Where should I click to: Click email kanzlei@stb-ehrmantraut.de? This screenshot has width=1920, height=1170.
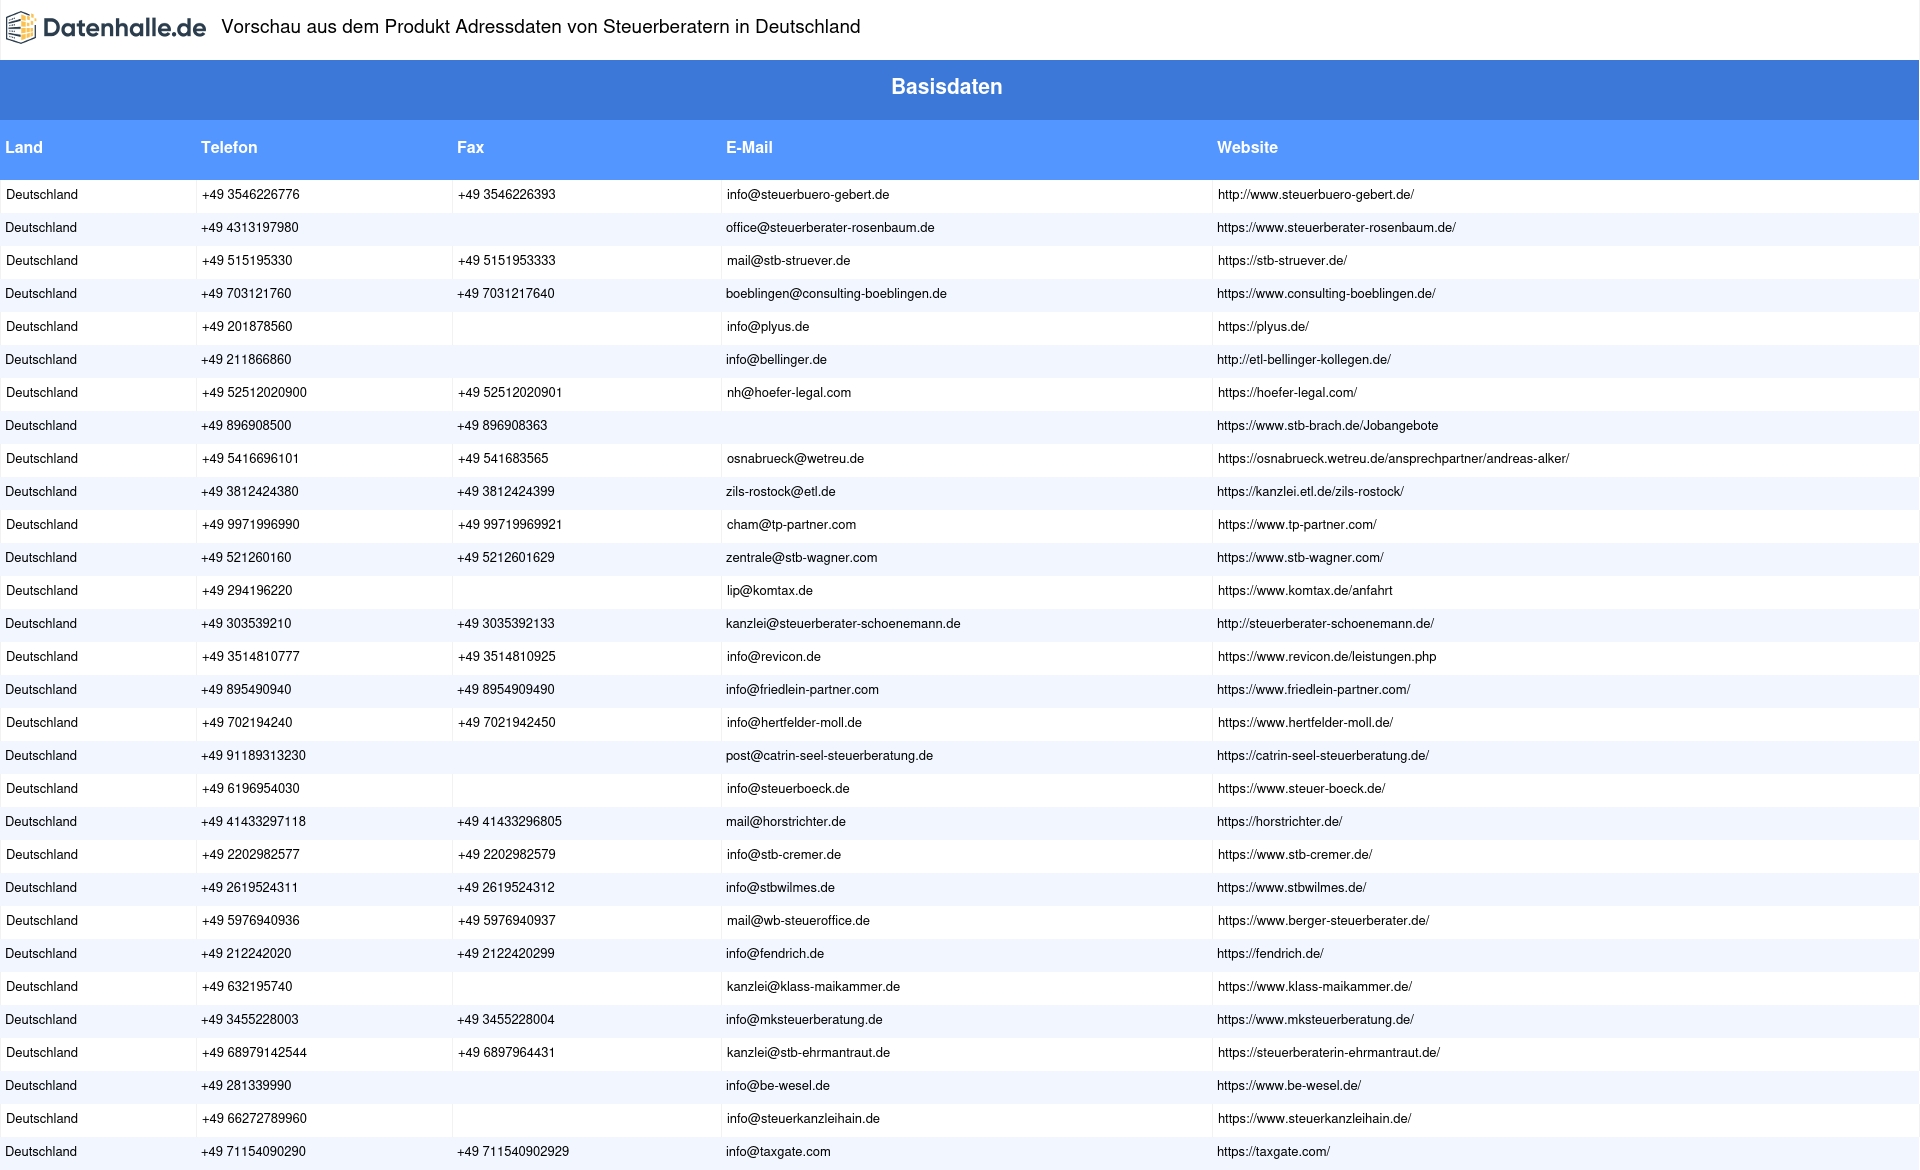point(808,1053)
